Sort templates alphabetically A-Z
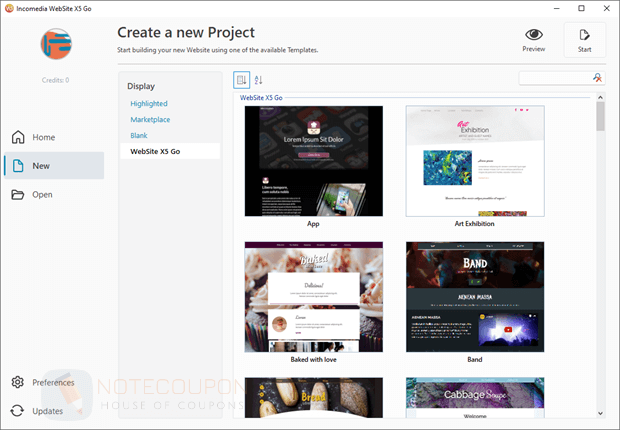Screen dimensions: 620x430 click(x=259, y=80)
